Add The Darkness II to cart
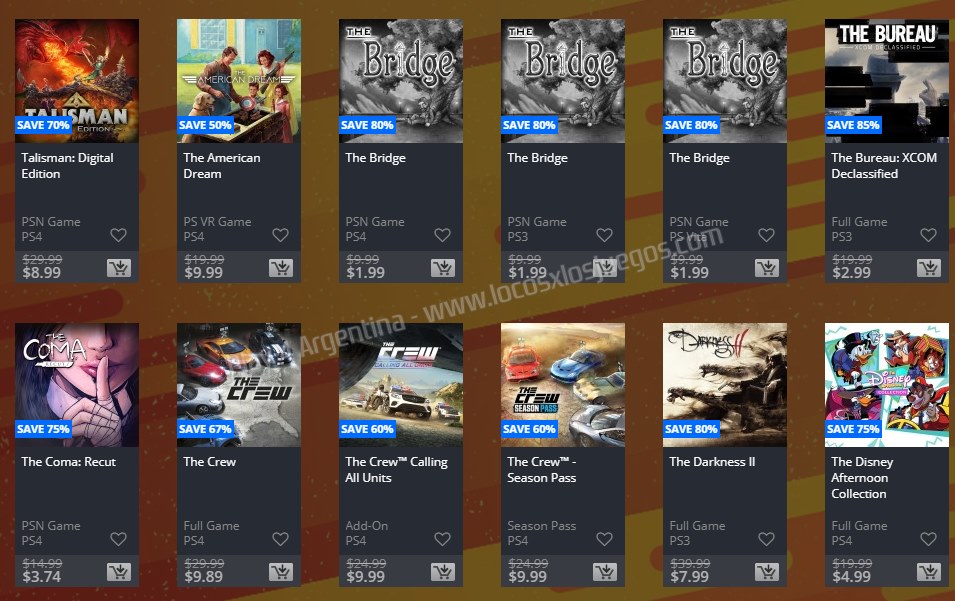This screenshot has width=955, height=601. 767,572
